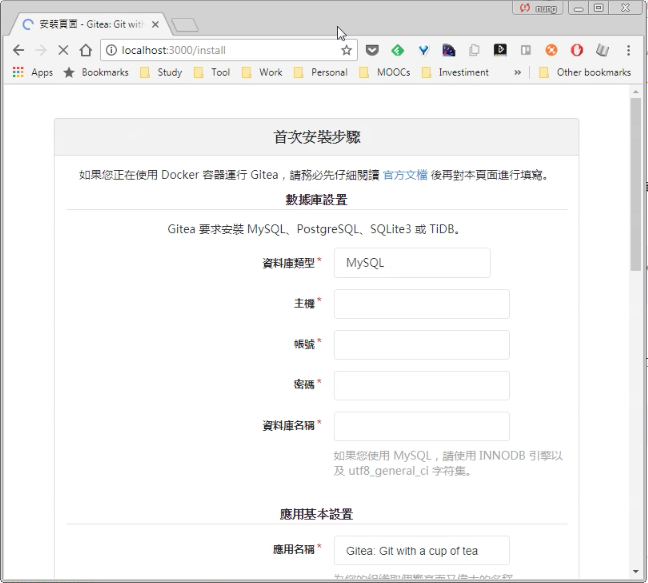Close the Gitea install tab
This screenshot has width=648, height=583.
[x=155, y=25]
